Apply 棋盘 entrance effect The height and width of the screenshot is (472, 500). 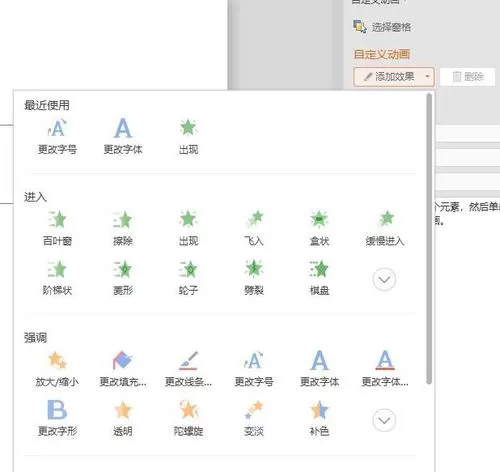tap(319, 277)
